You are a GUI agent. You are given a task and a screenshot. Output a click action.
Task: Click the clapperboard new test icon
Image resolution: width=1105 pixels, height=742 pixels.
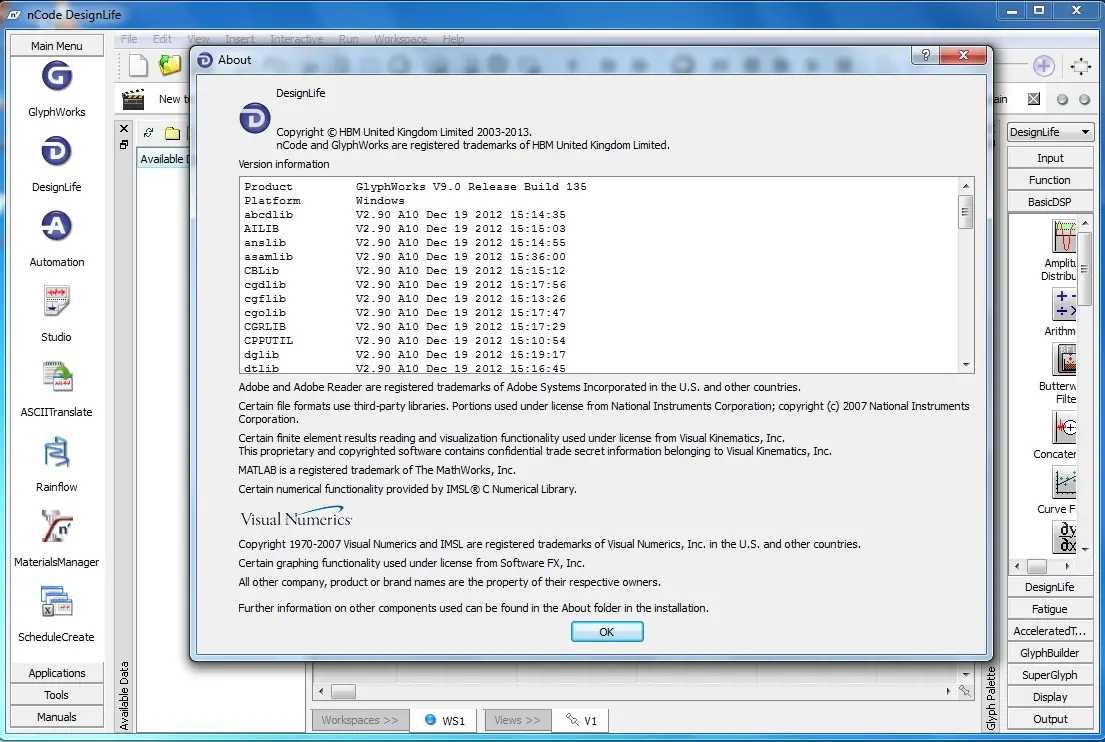133,99
